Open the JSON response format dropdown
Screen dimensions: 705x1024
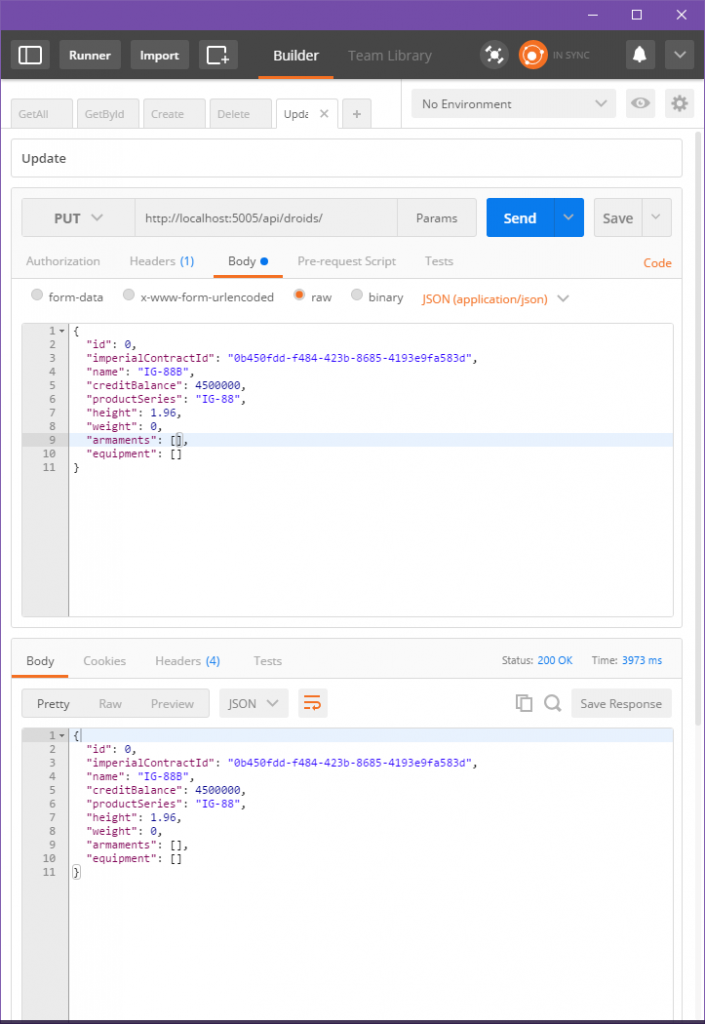coord(254,704)
